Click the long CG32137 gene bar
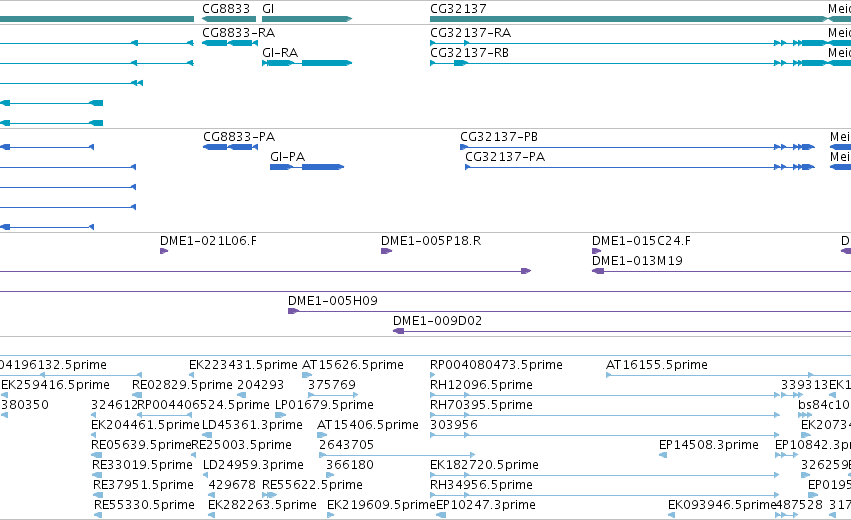Viewport: 851px width, 520px height. (630, 19)
